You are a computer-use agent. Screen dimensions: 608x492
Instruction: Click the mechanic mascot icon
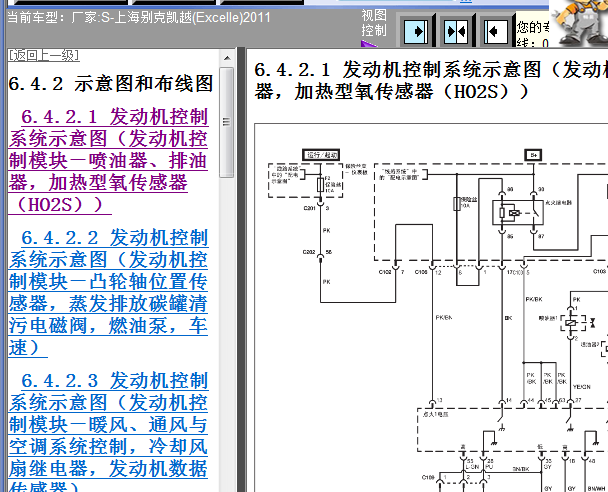point(579,22)
